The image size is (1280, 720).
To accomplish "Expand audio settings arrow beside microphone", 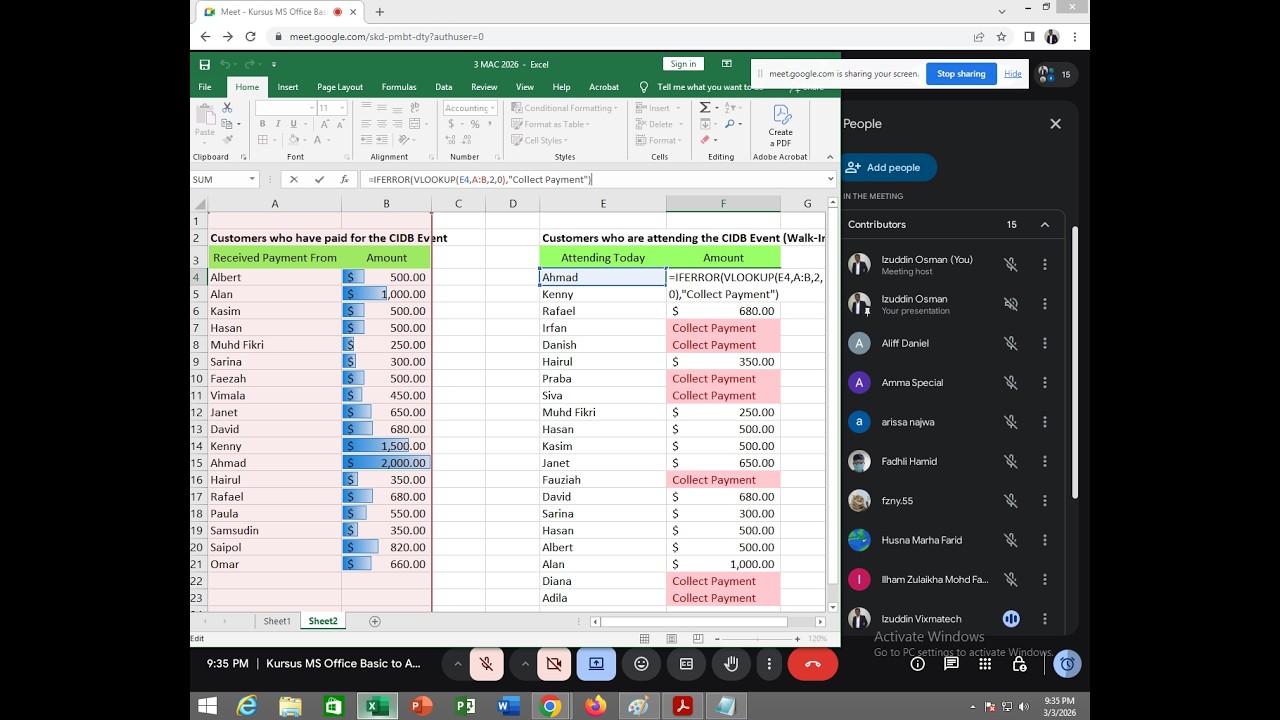I will [458, 663].
